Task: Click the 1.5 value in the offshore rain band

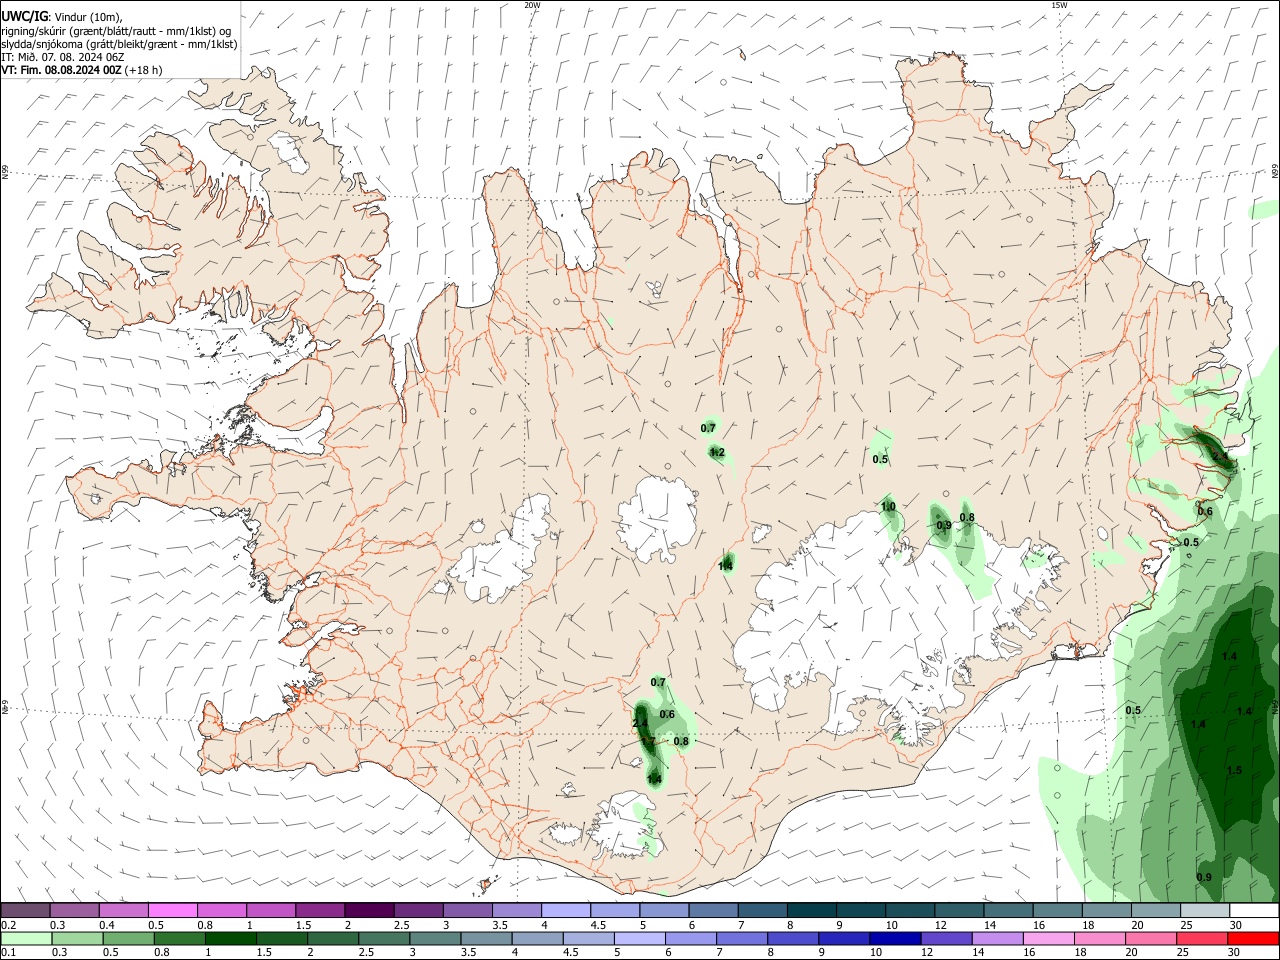Action: pyautogui.click(x=1234, y=771)
